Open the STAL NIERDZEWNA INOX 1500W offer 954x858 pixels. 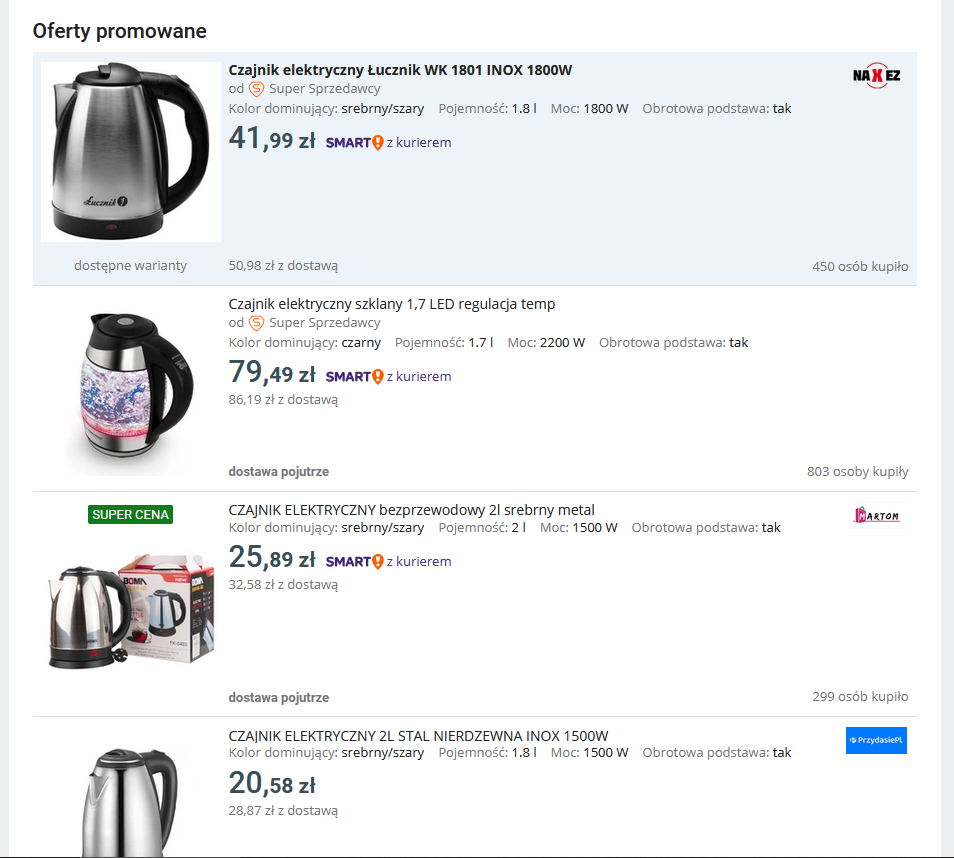[418, 736]
